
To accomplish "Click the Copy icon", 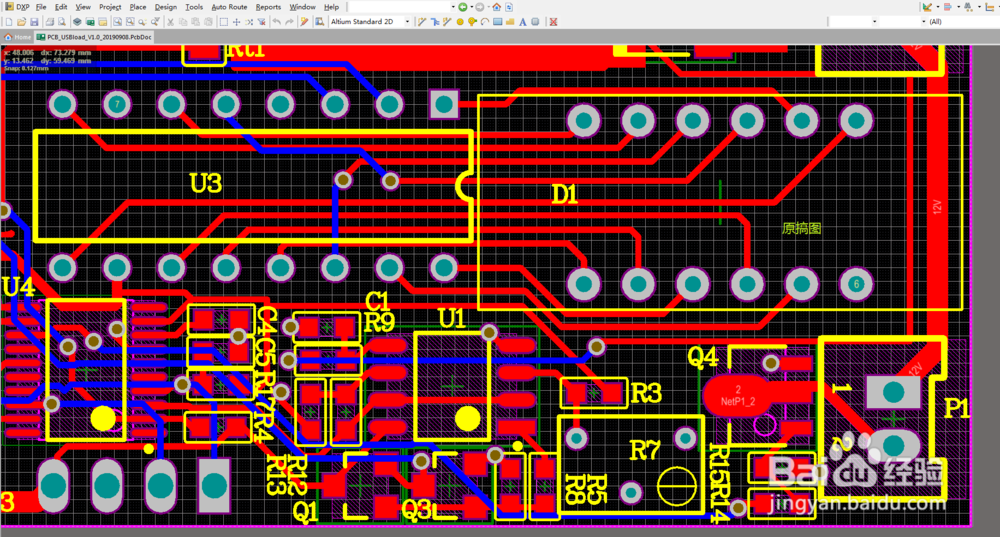I will click(x=183, y=22).
